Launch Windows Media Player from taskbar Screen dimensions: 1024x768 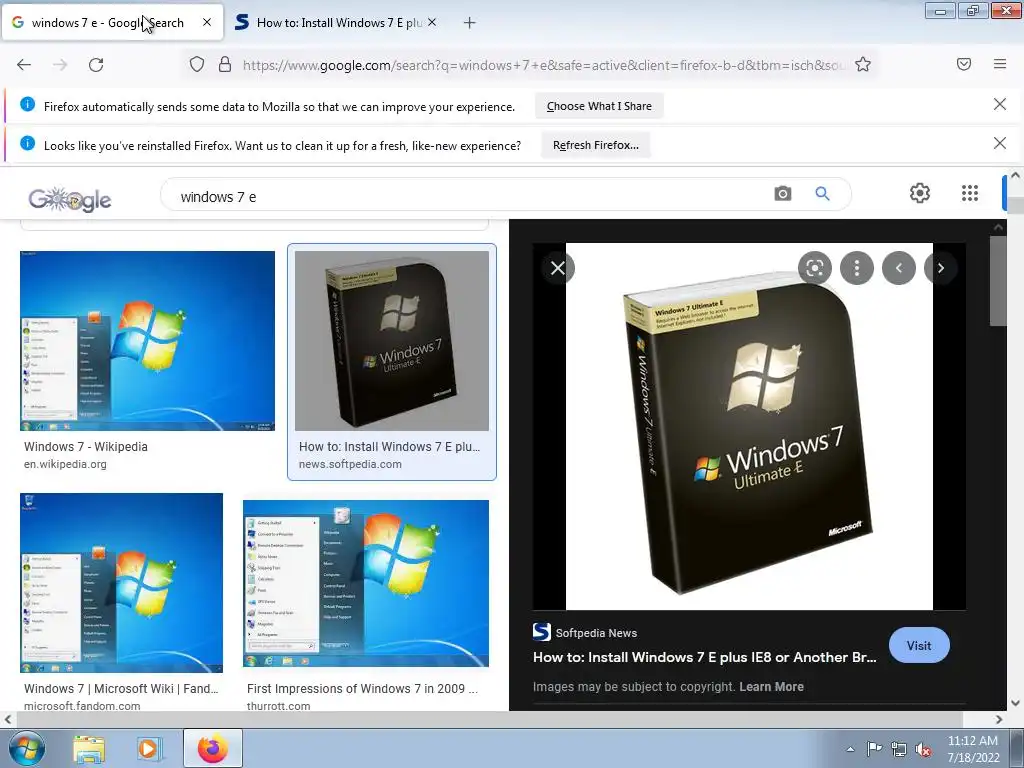(149, 748)
